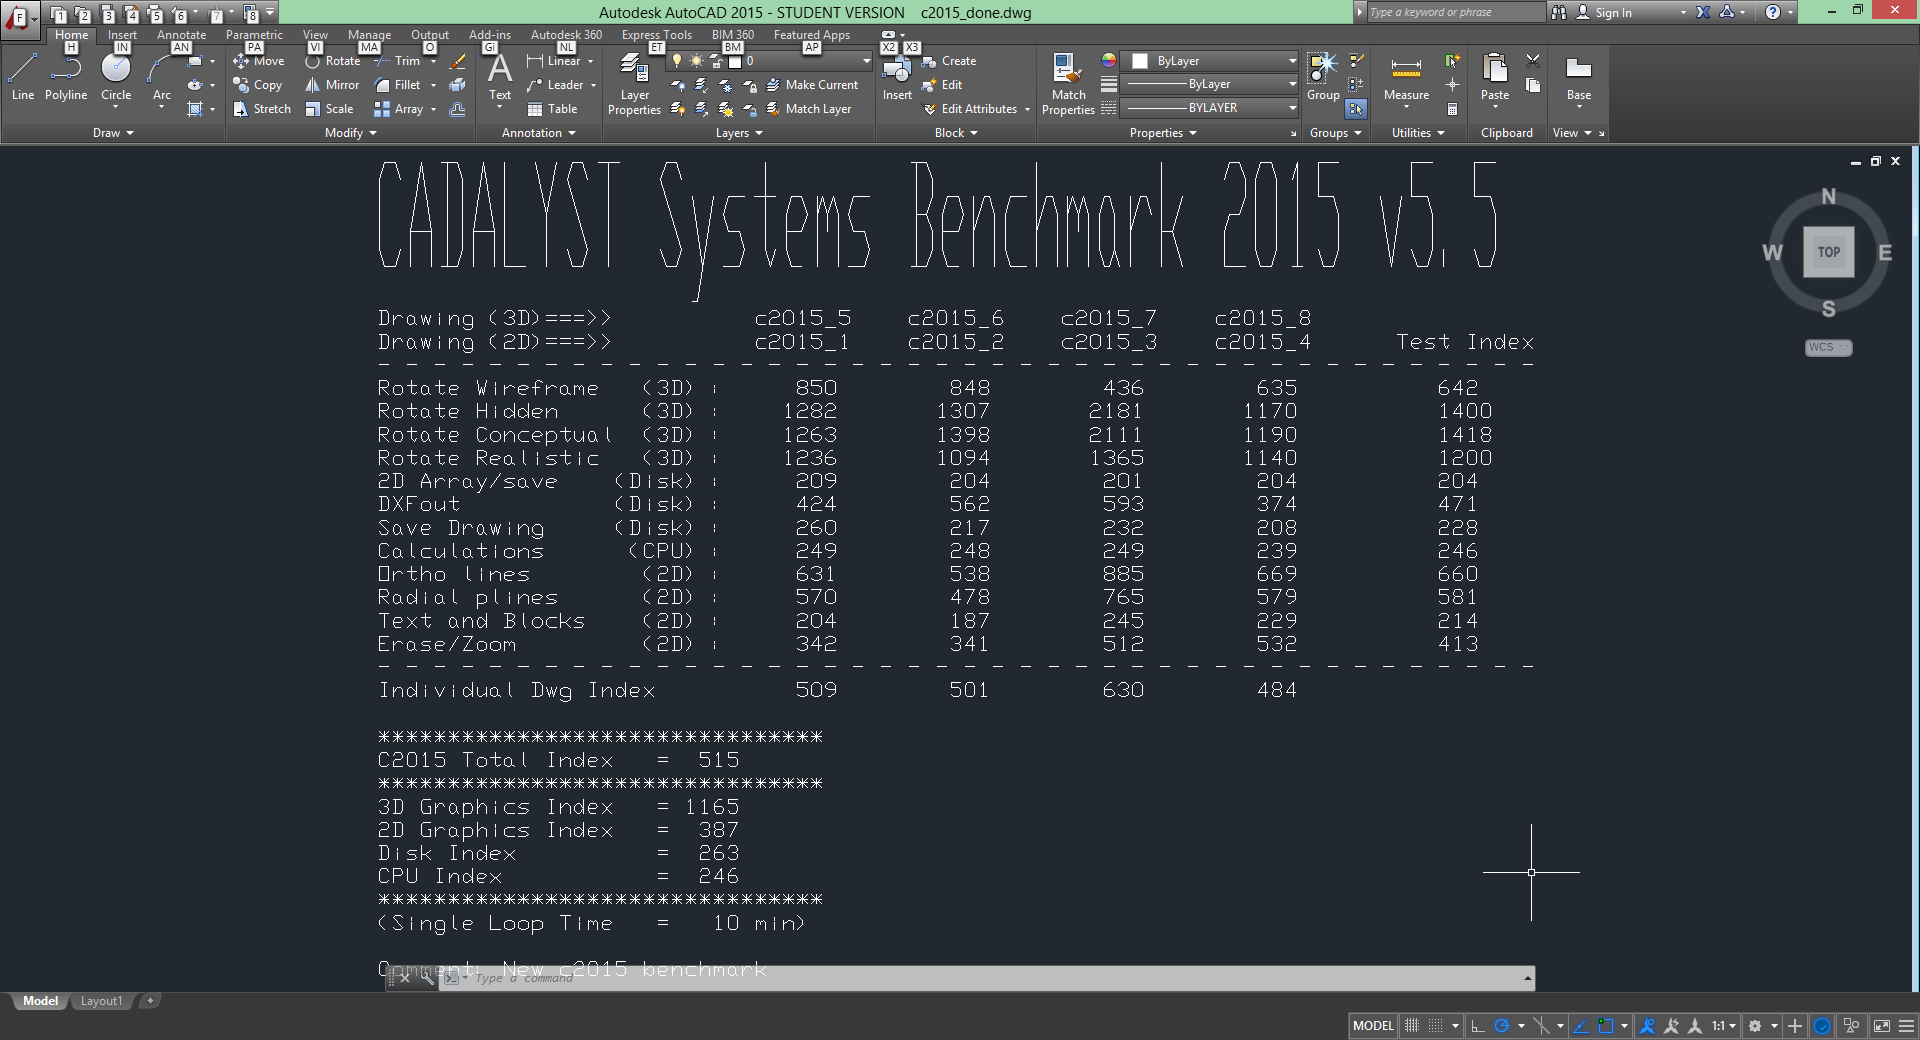Select the Measure utility tool
The width and height of the screenshot is (1920, 1040).
[1406, 78]
